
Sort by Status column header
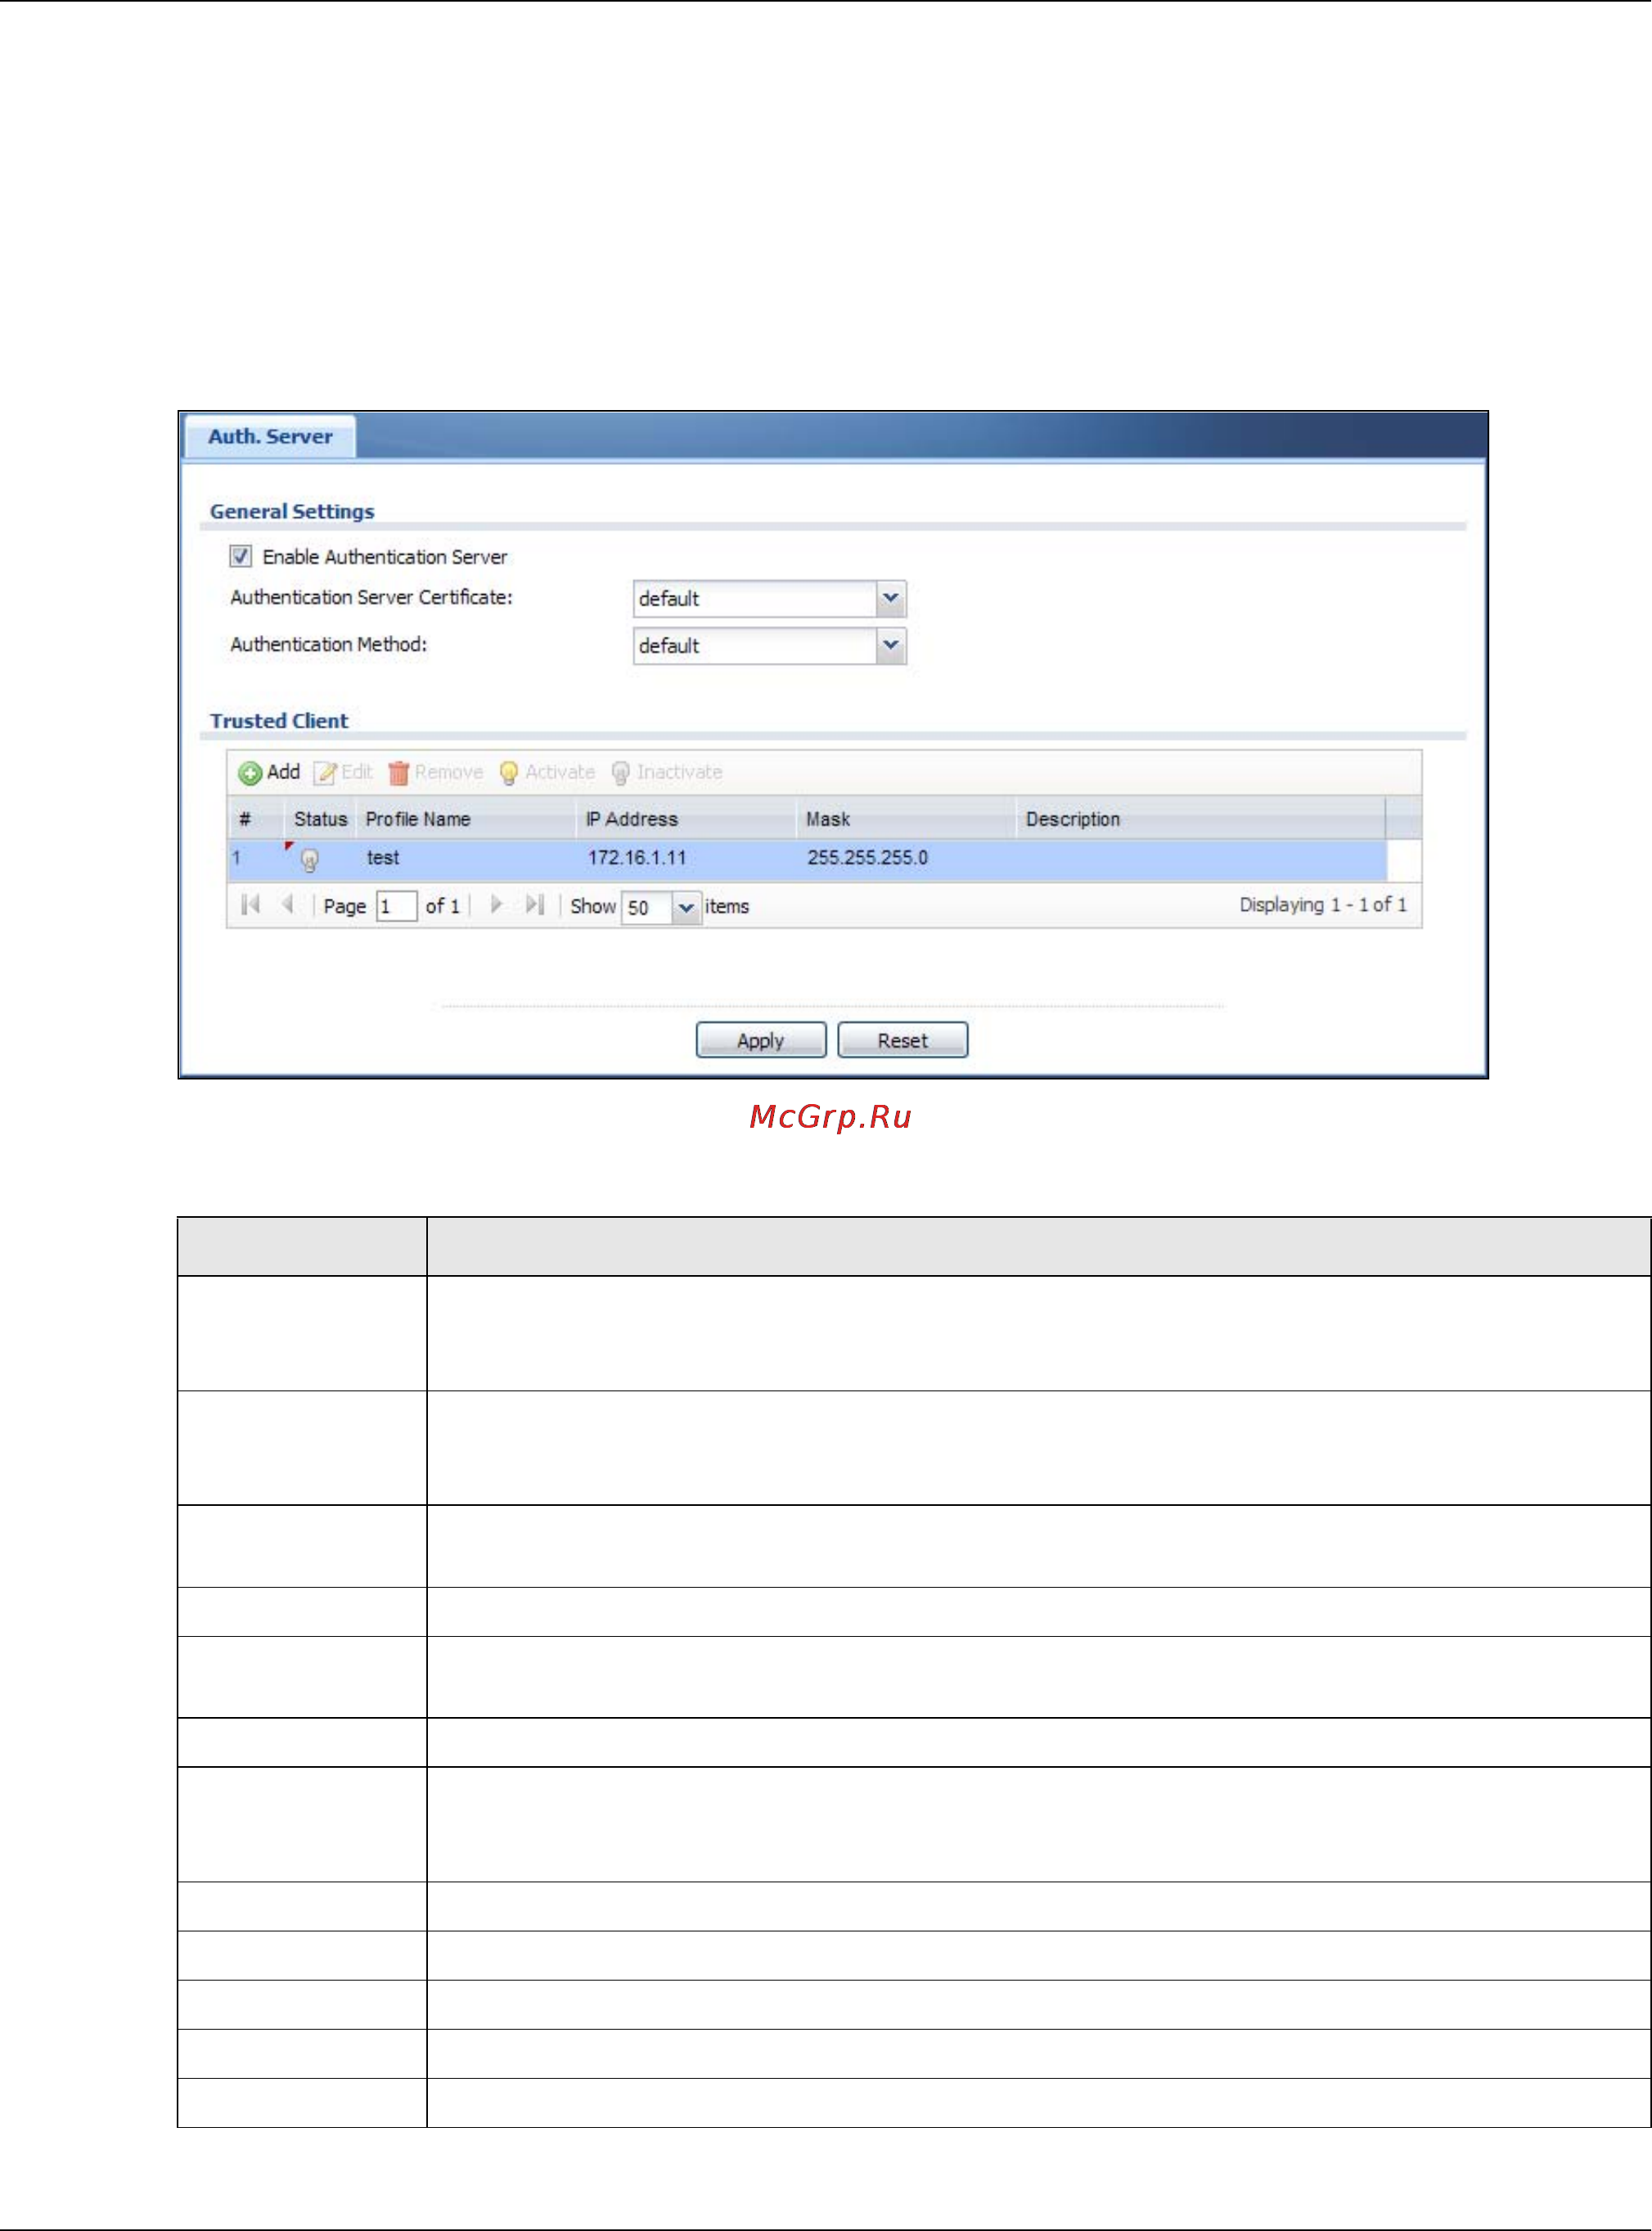[320, 819]
